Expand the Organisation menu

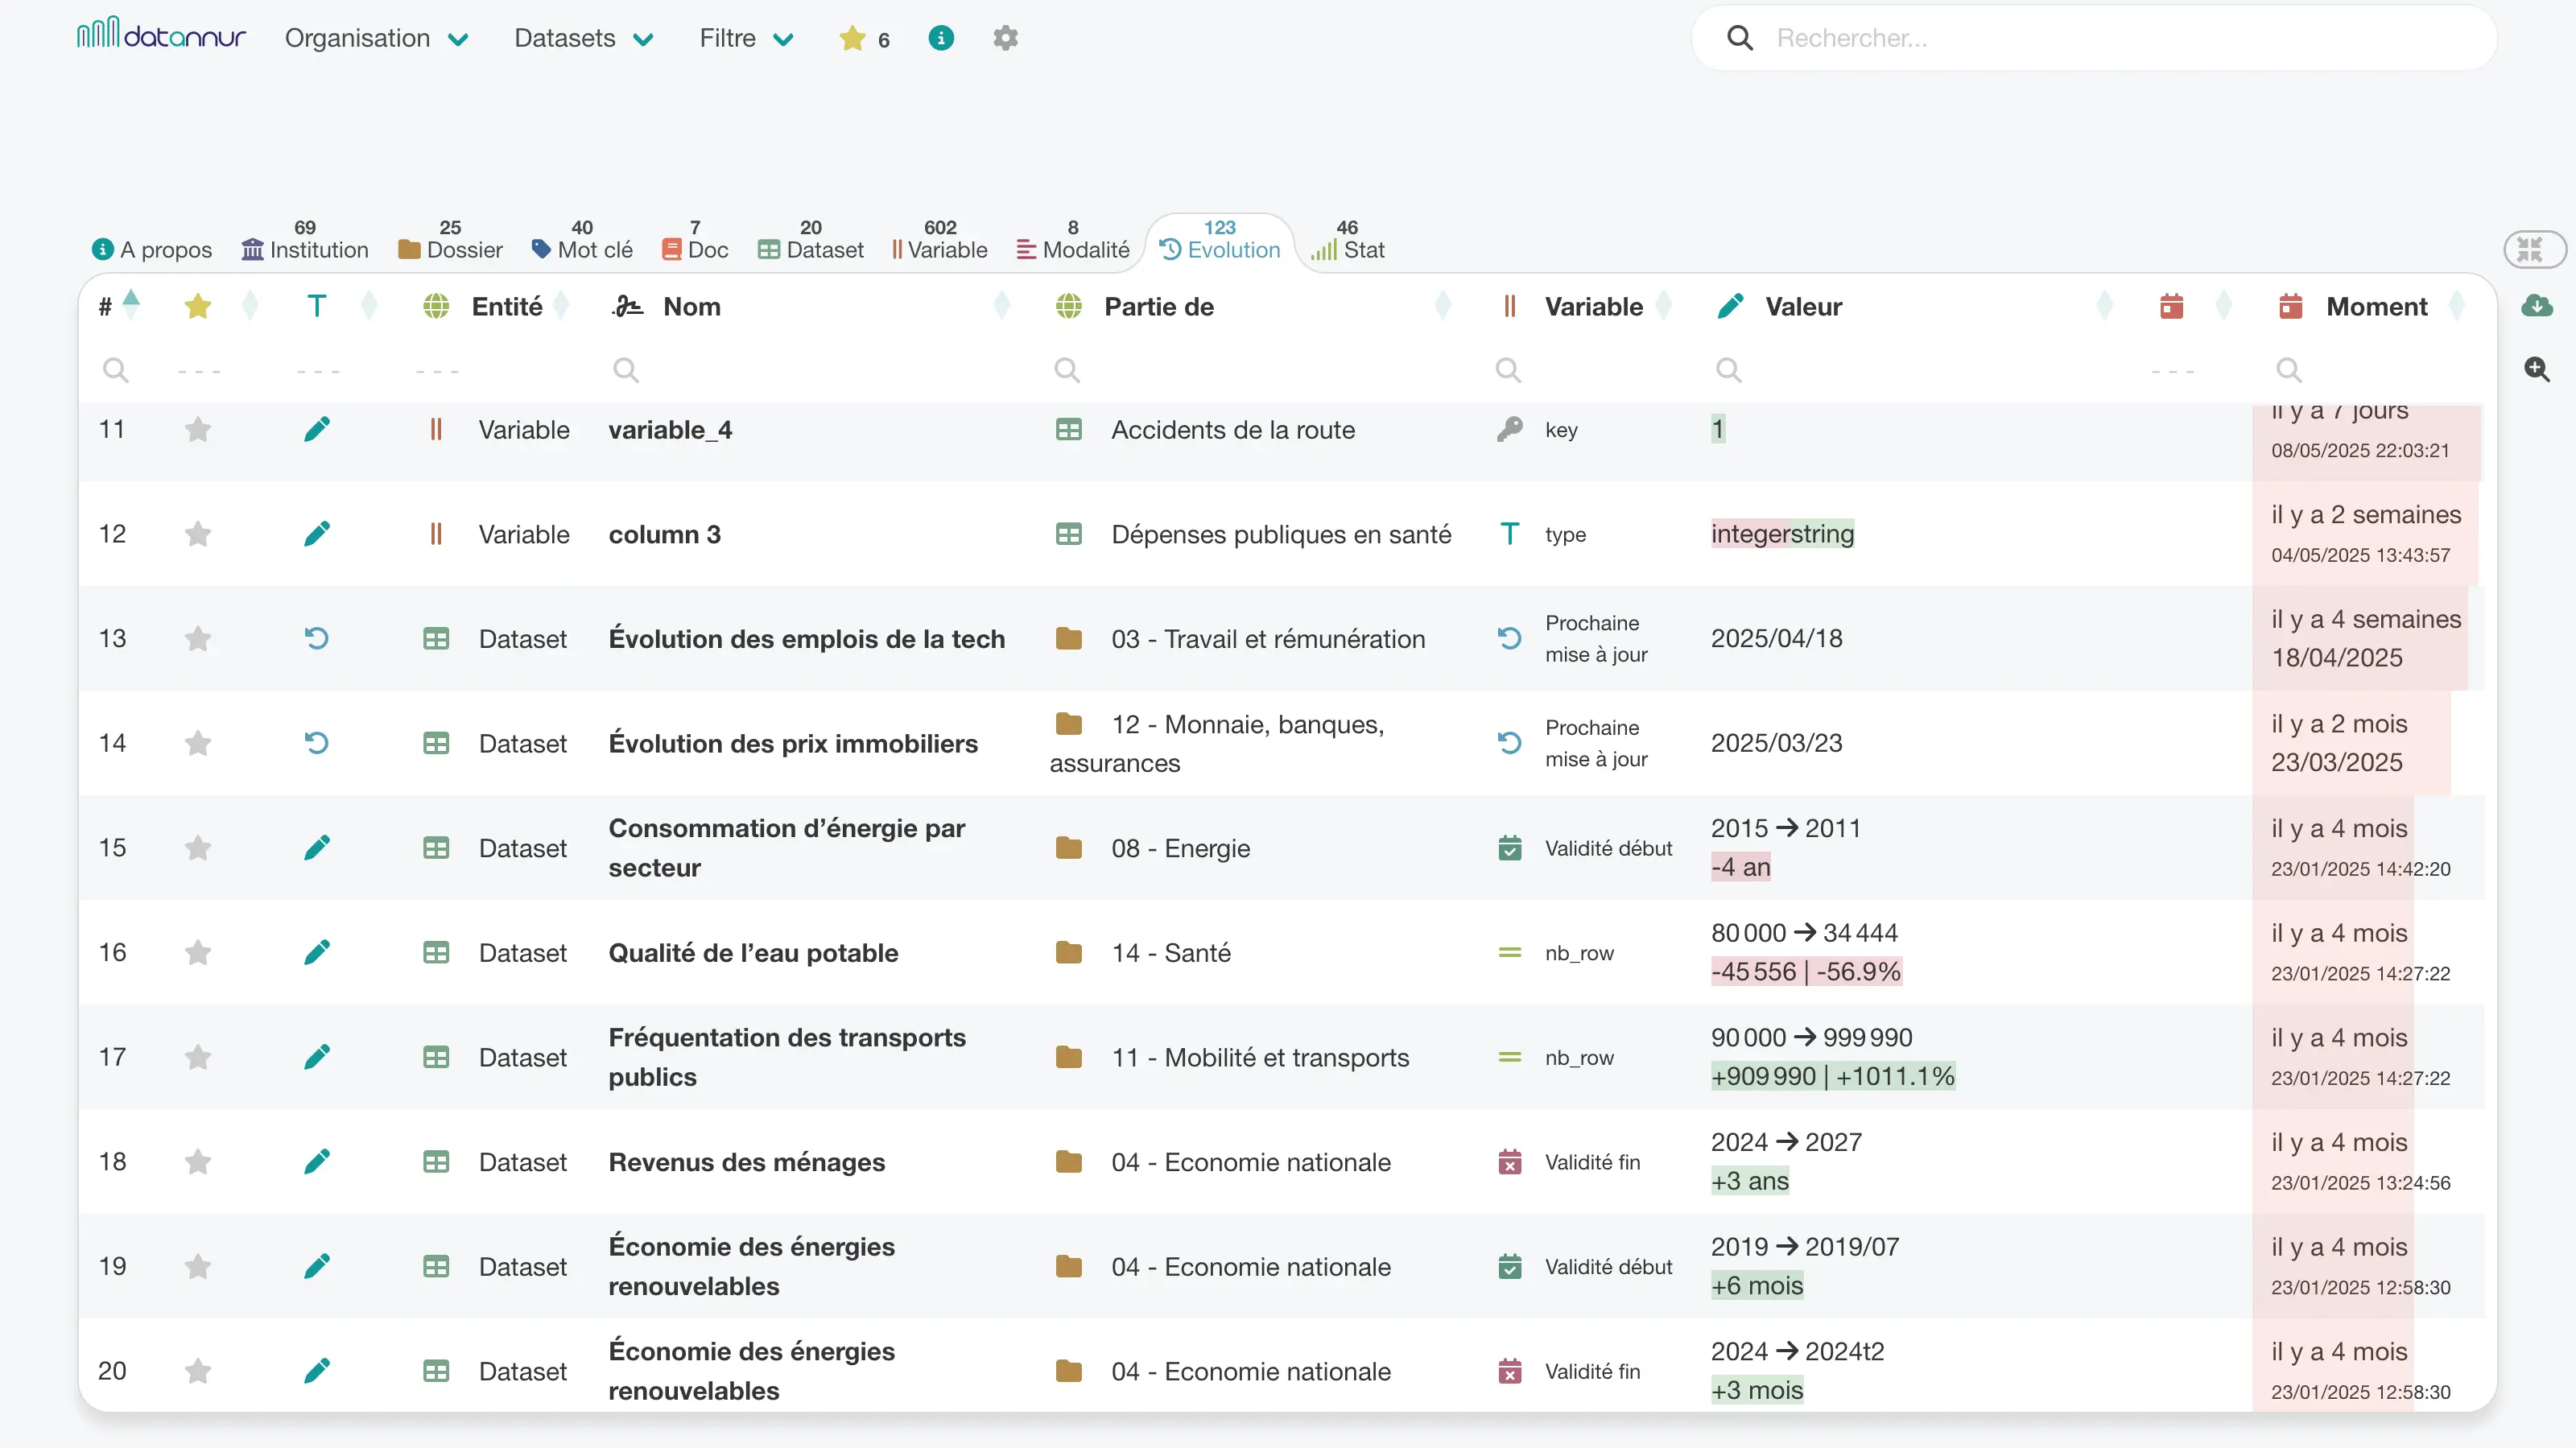pos(376,38)
